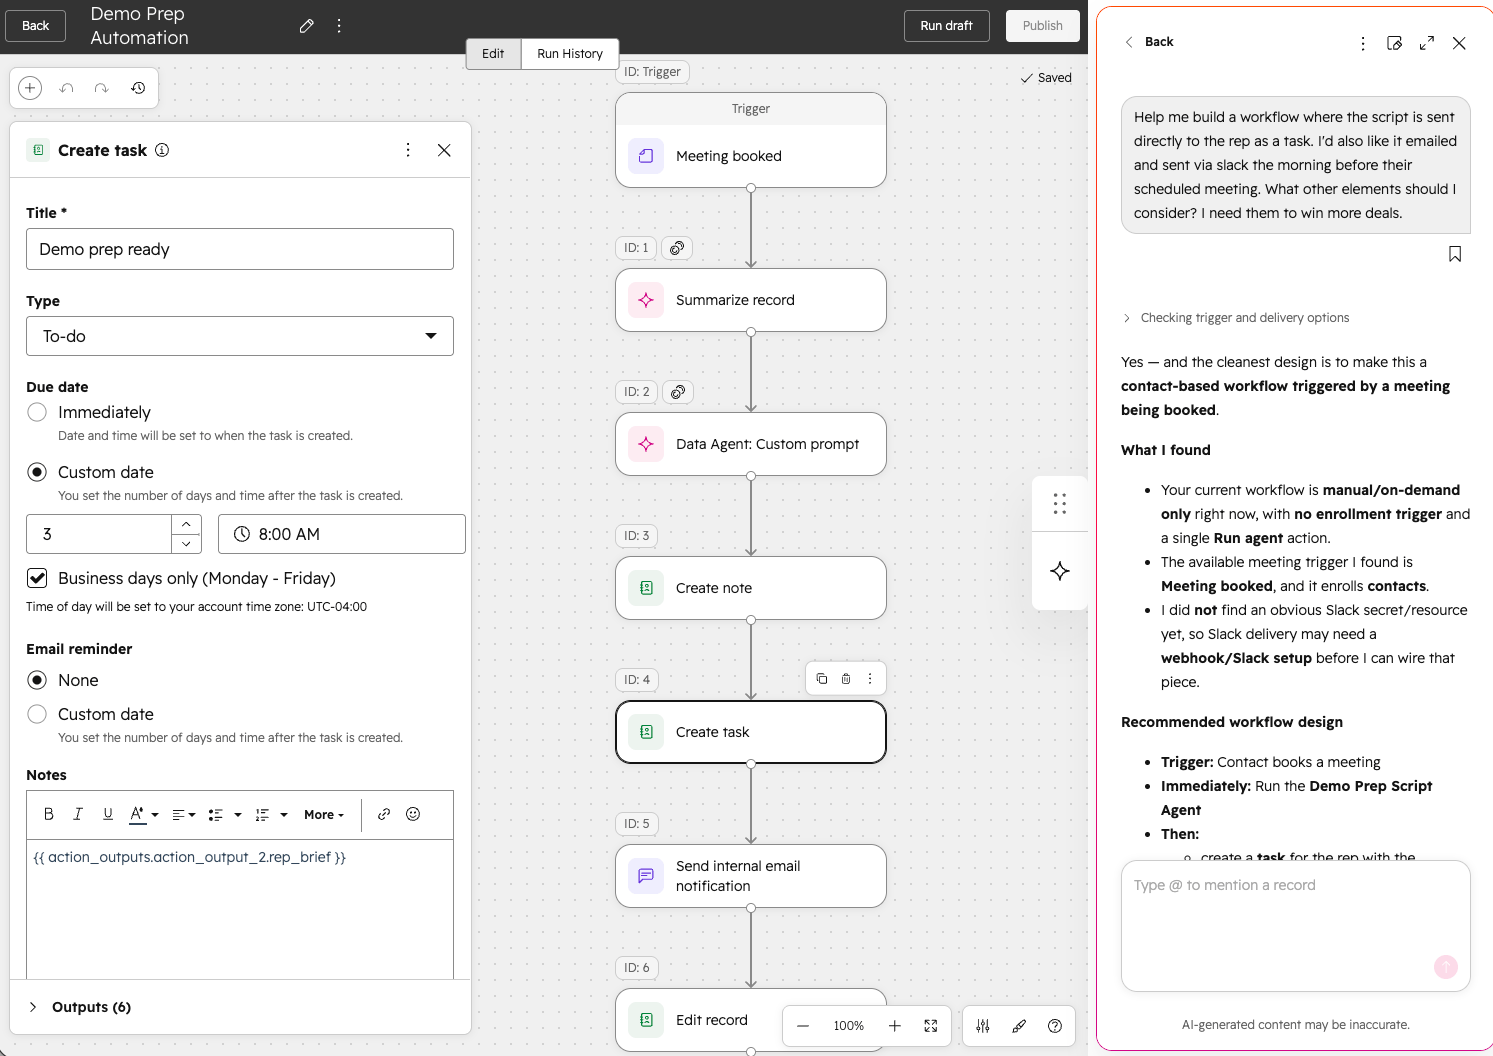The width and height of the screenshot is (1493, 1056).
Task: Expand the assistant panel to full size
Action: 1427,43
